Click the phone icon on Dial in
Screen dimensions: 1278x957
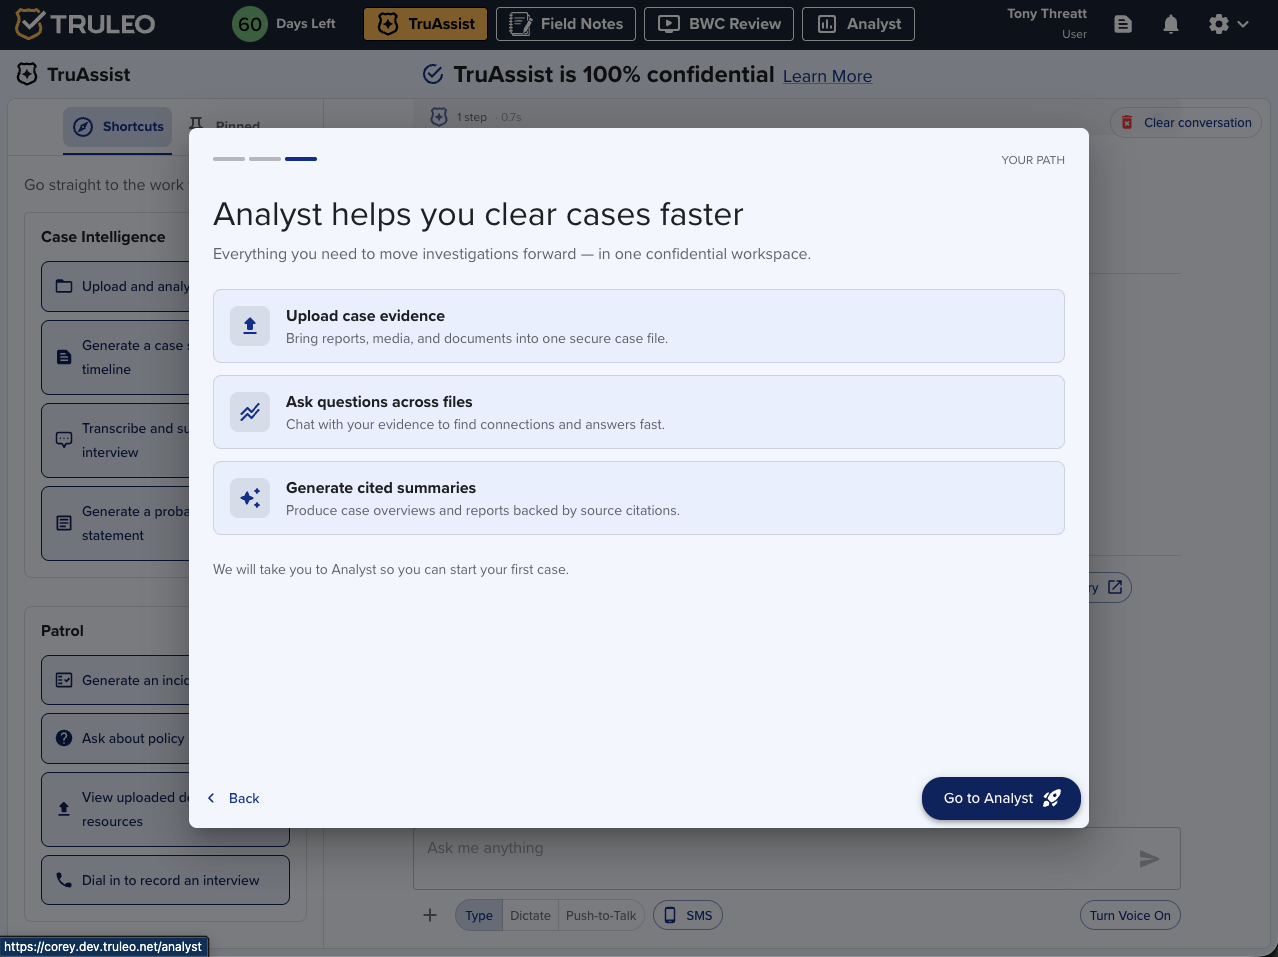coord(64,880)
